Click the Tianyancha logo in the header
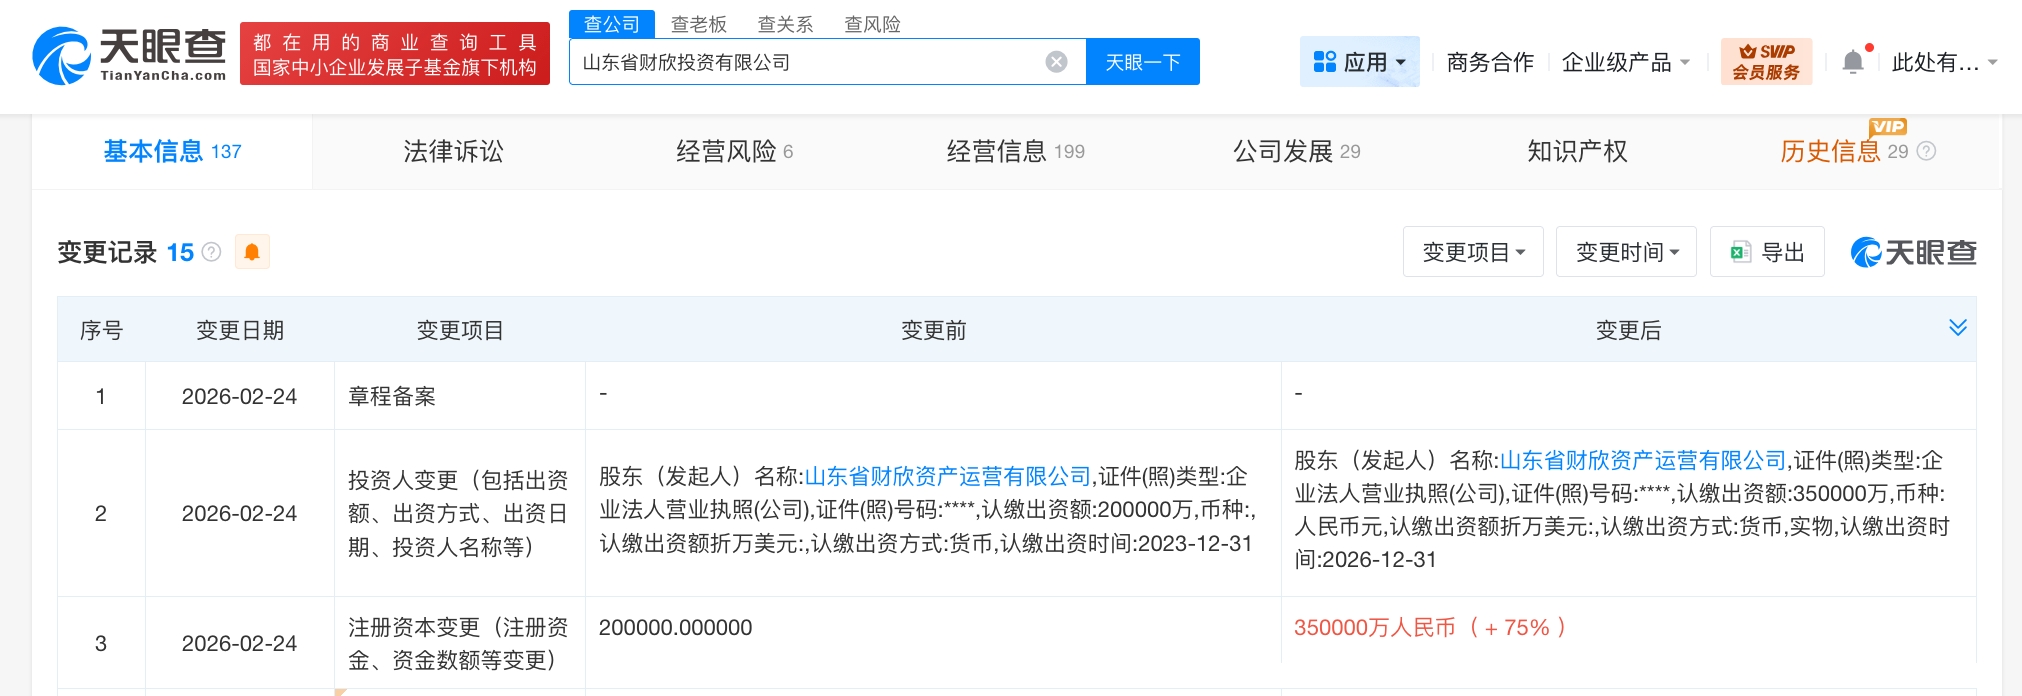Viewport: 2022px width, 696px height. click(129, 56)
